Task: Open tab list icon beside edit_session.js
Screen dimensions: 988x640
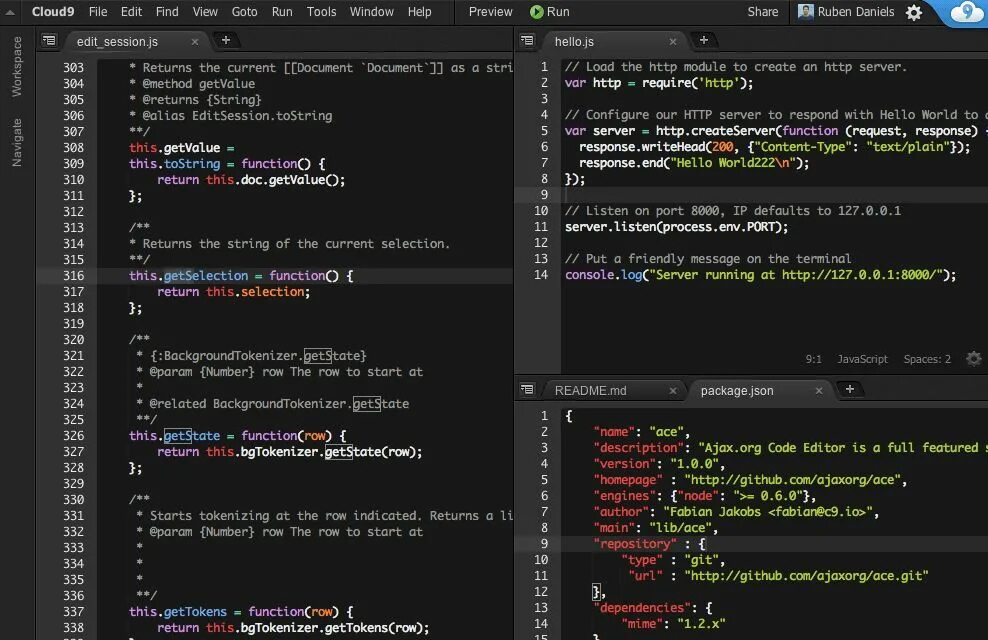Action: [x=49, y=40]
